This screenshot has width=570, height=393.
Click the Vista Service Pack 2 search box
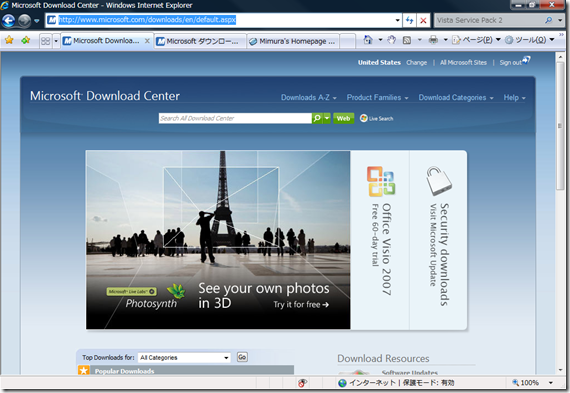tap(489, 20)
